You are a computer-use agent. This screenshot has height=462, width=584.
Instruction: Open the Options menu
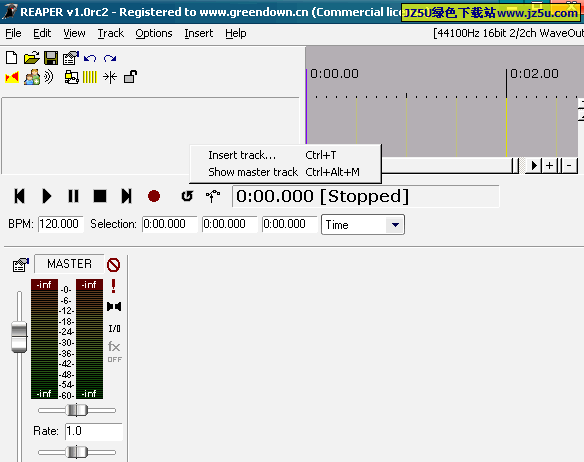click(x=154, y=34)
